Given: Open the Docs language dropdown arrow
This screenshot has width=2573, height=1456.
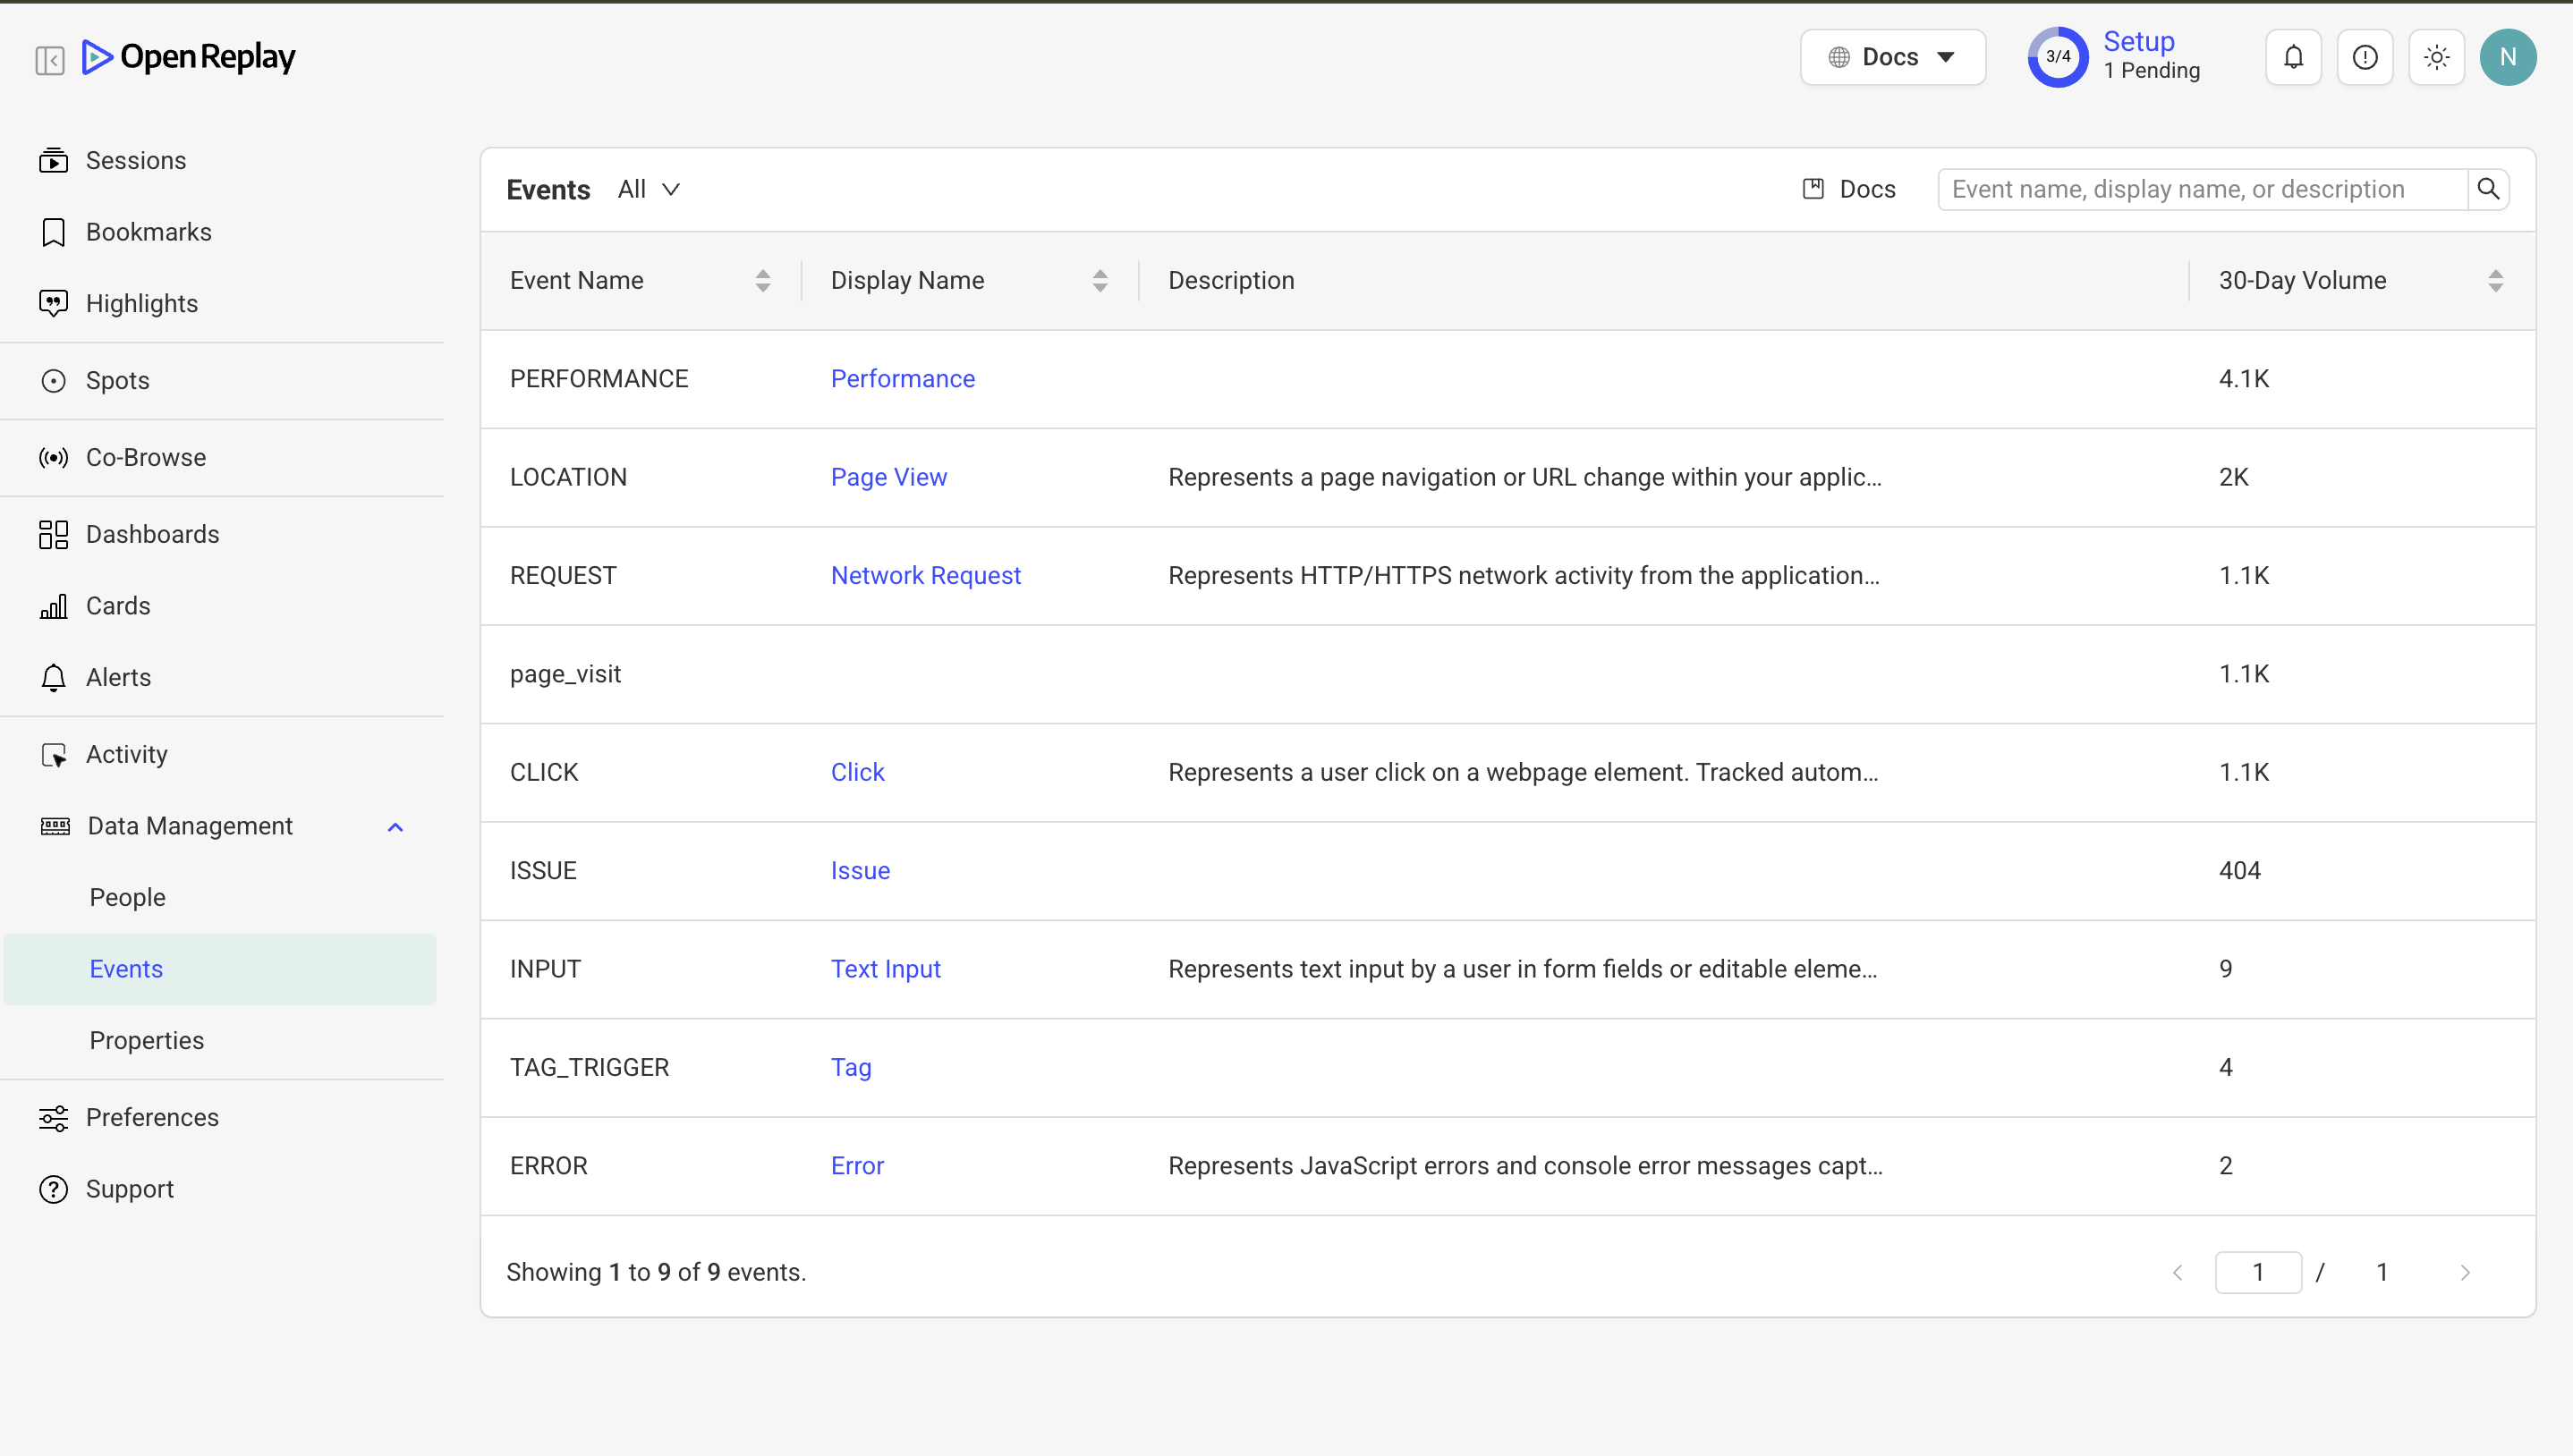Looking at the screenshot, I should pyautogui.click(x=1946, y=57).
